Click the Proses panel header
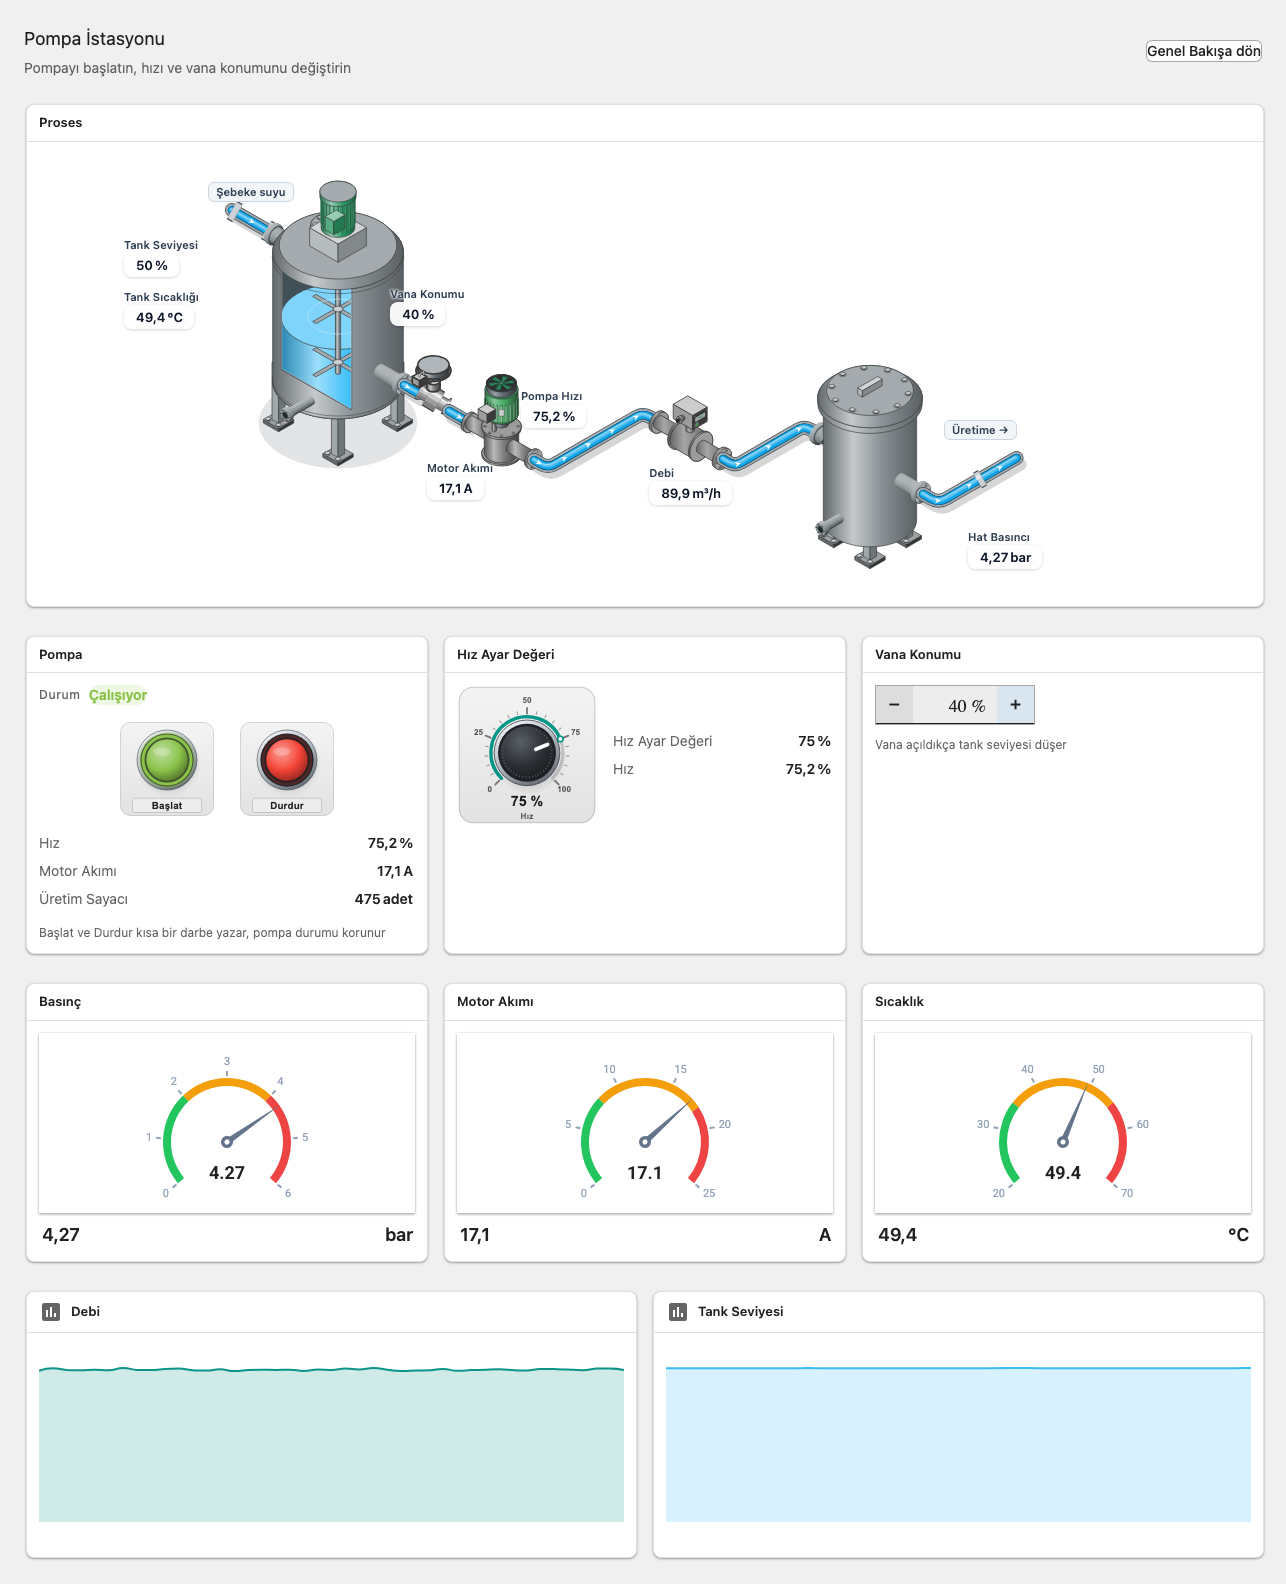Viewport: 1286px width, 1584px height. click(645, 123)
